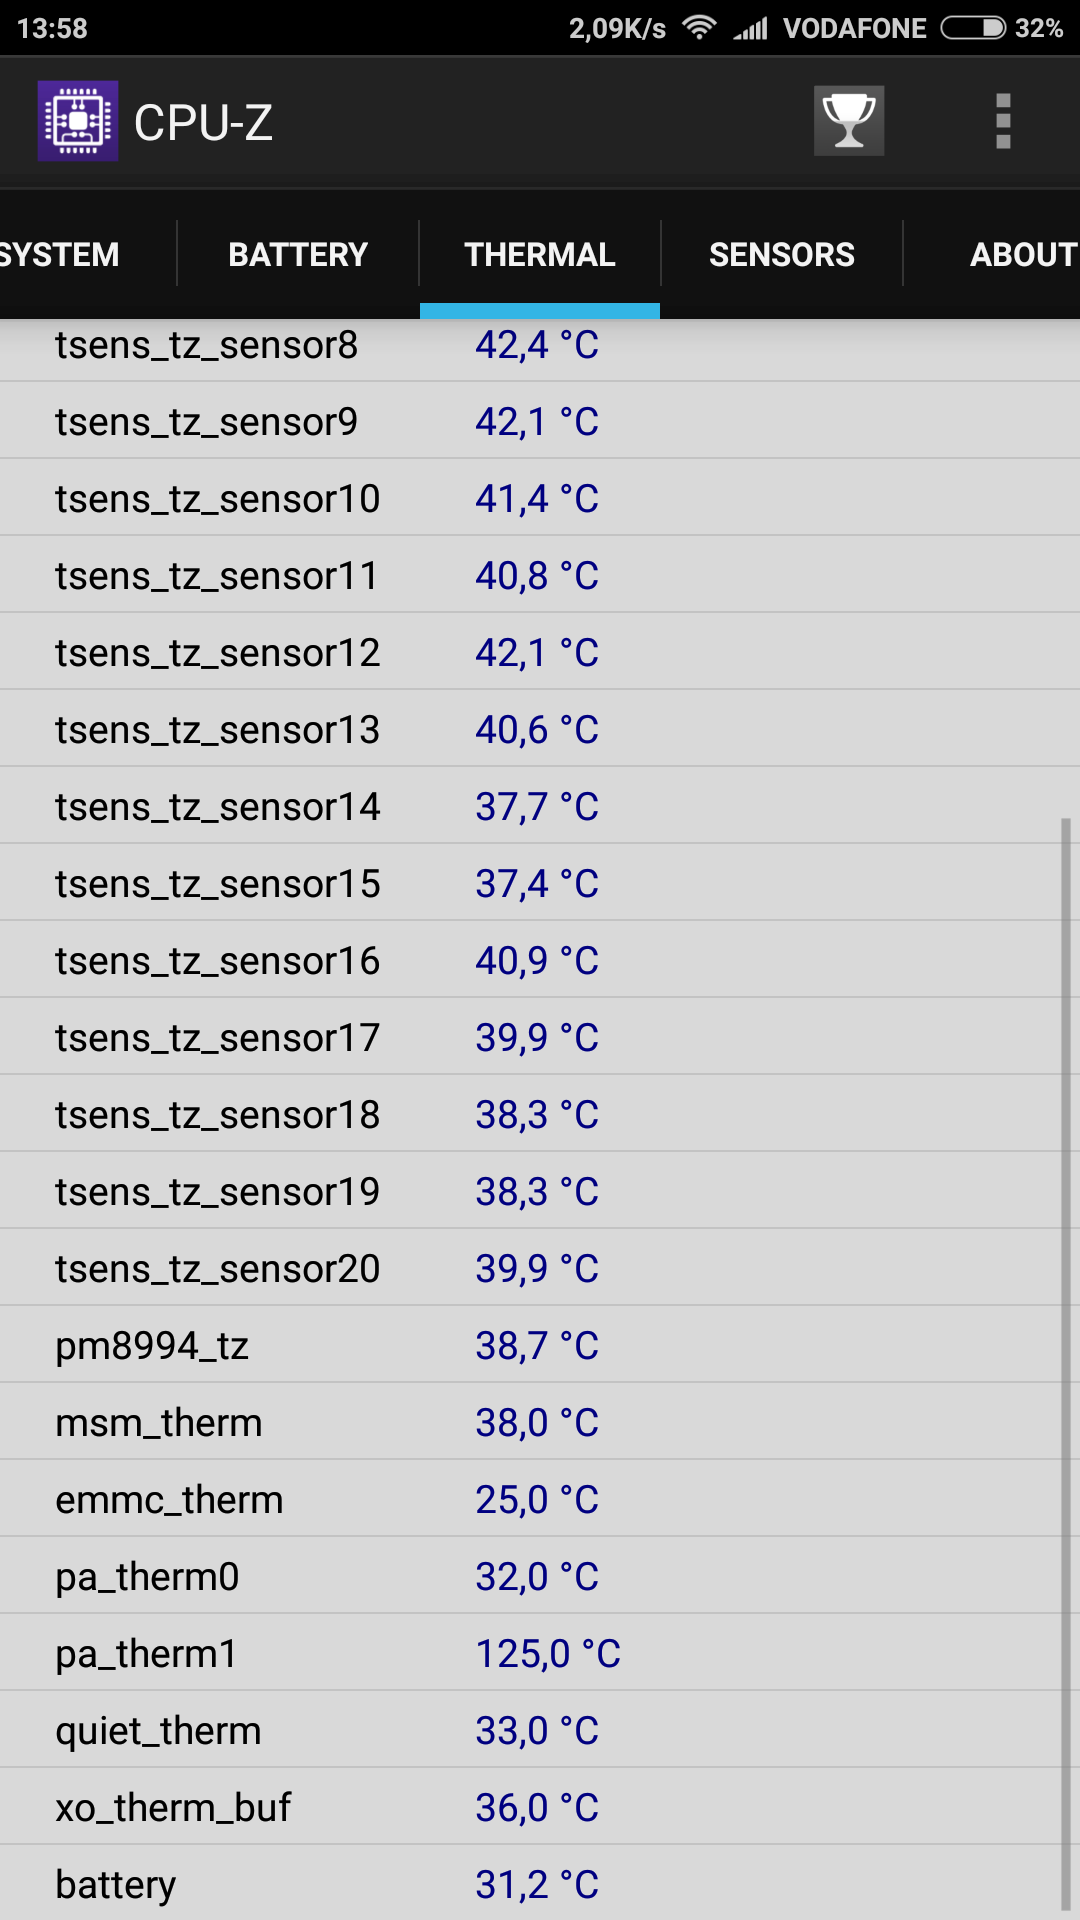Switch to the Sensors tab
Image resolution: width=1080 pixels, height=1920 pixels.
[x=781, y=254]
